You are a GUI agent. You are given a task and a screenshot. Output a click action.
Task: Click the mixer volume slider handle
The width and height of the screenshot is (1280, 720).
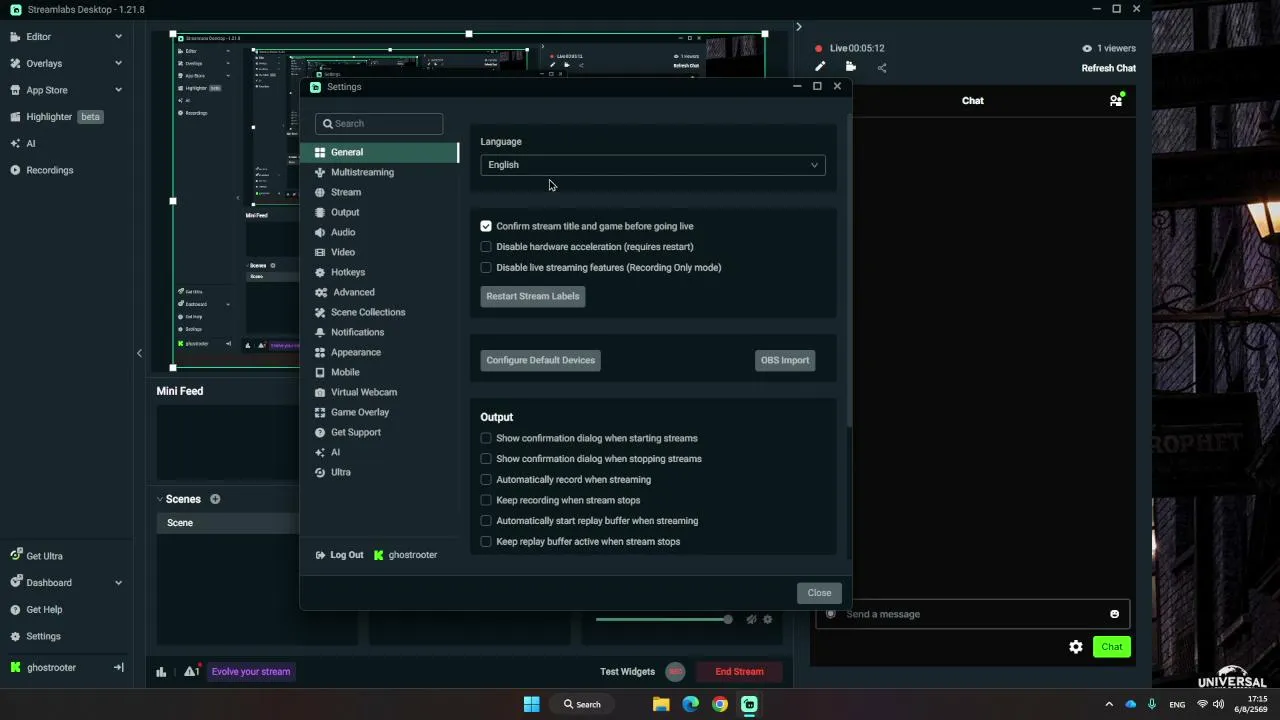pos(728,620)
